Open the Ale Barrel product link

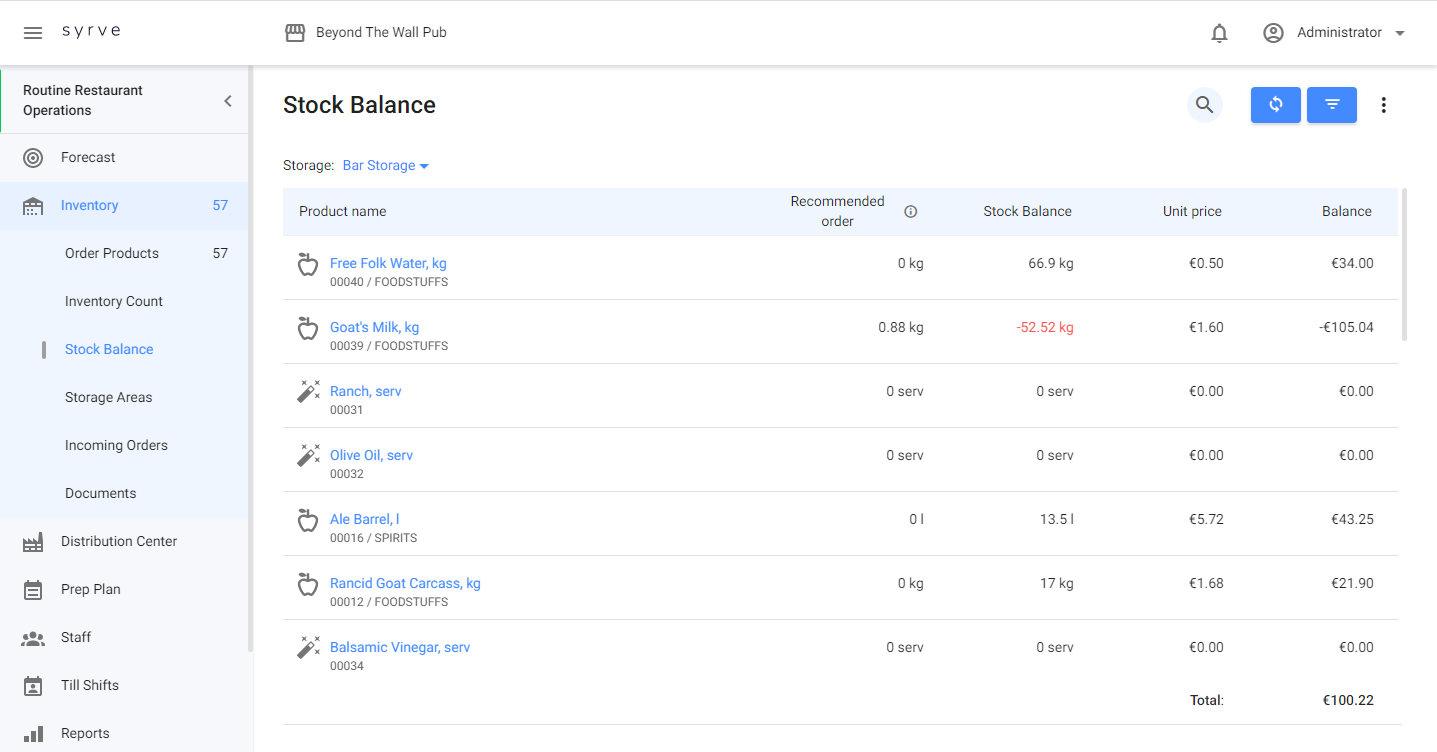tap(364, 519)
